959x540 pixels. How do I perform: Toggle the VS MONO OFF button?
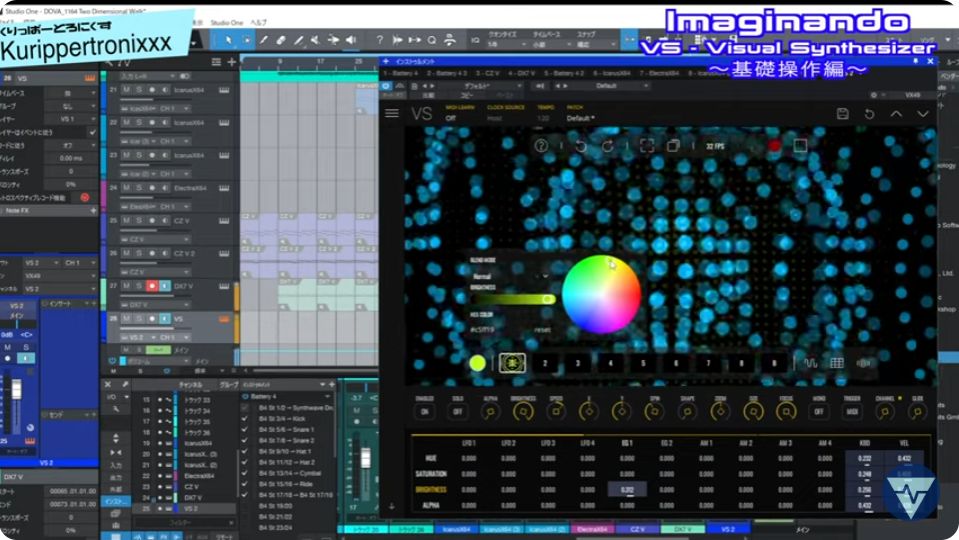[x=819, y=412]
